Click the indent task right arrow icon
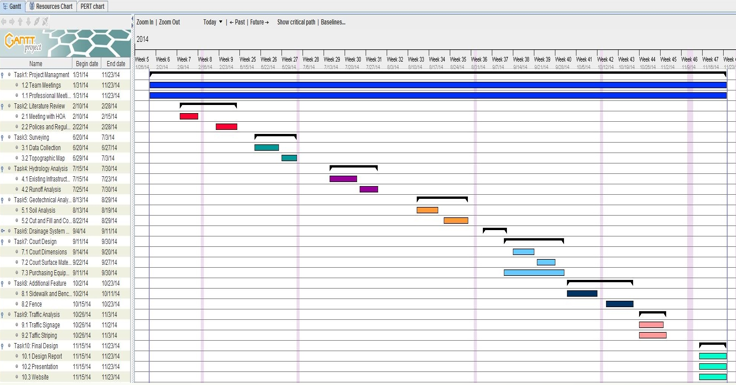736x385 pixels. point(12,22)
